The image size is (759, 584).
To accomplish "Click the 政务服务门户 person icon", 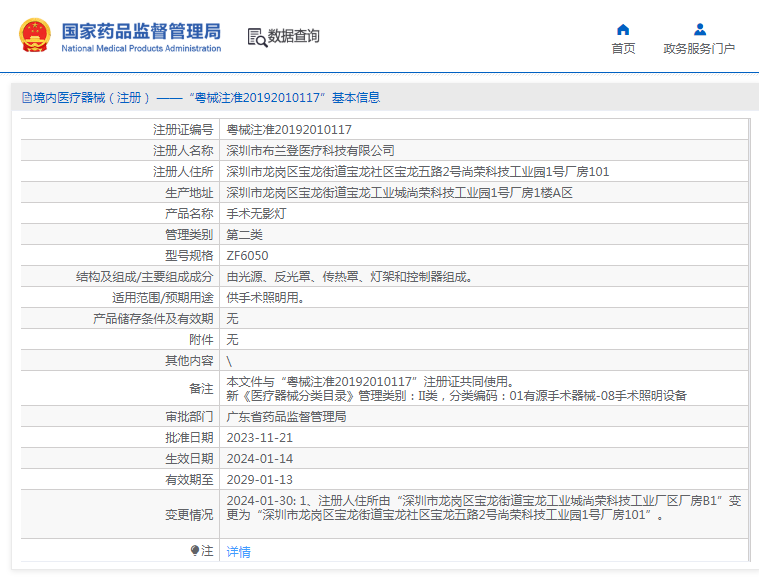I will (x=699, y=29).
